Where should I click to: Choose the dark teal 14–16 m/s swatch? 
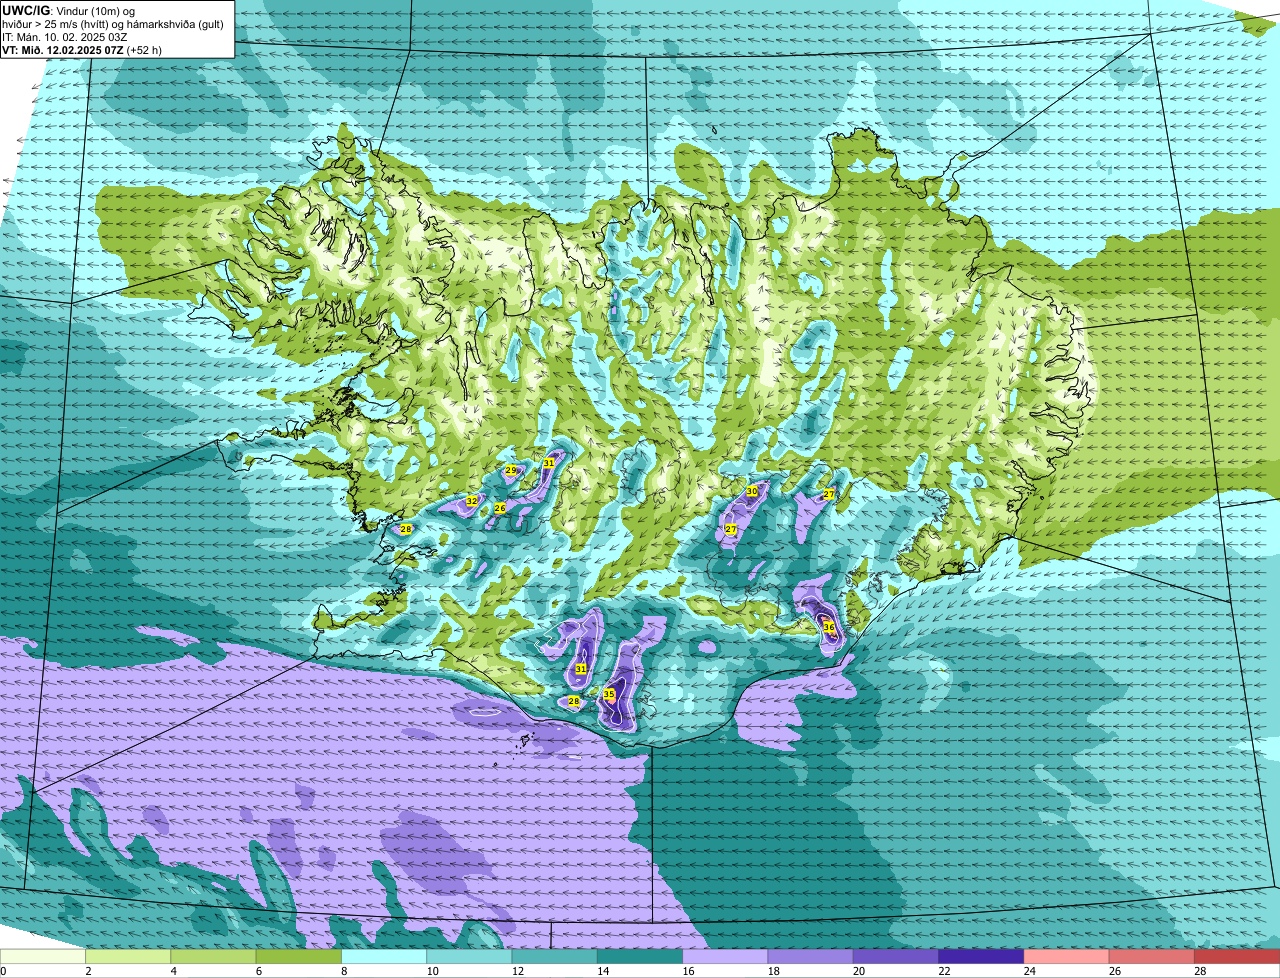(x=640, y=956)
